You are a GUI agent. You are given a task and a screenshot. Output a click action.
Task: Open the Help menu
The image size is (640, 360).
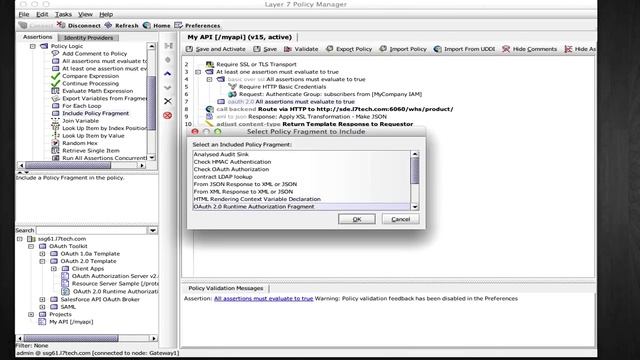[x=106, y=14]
